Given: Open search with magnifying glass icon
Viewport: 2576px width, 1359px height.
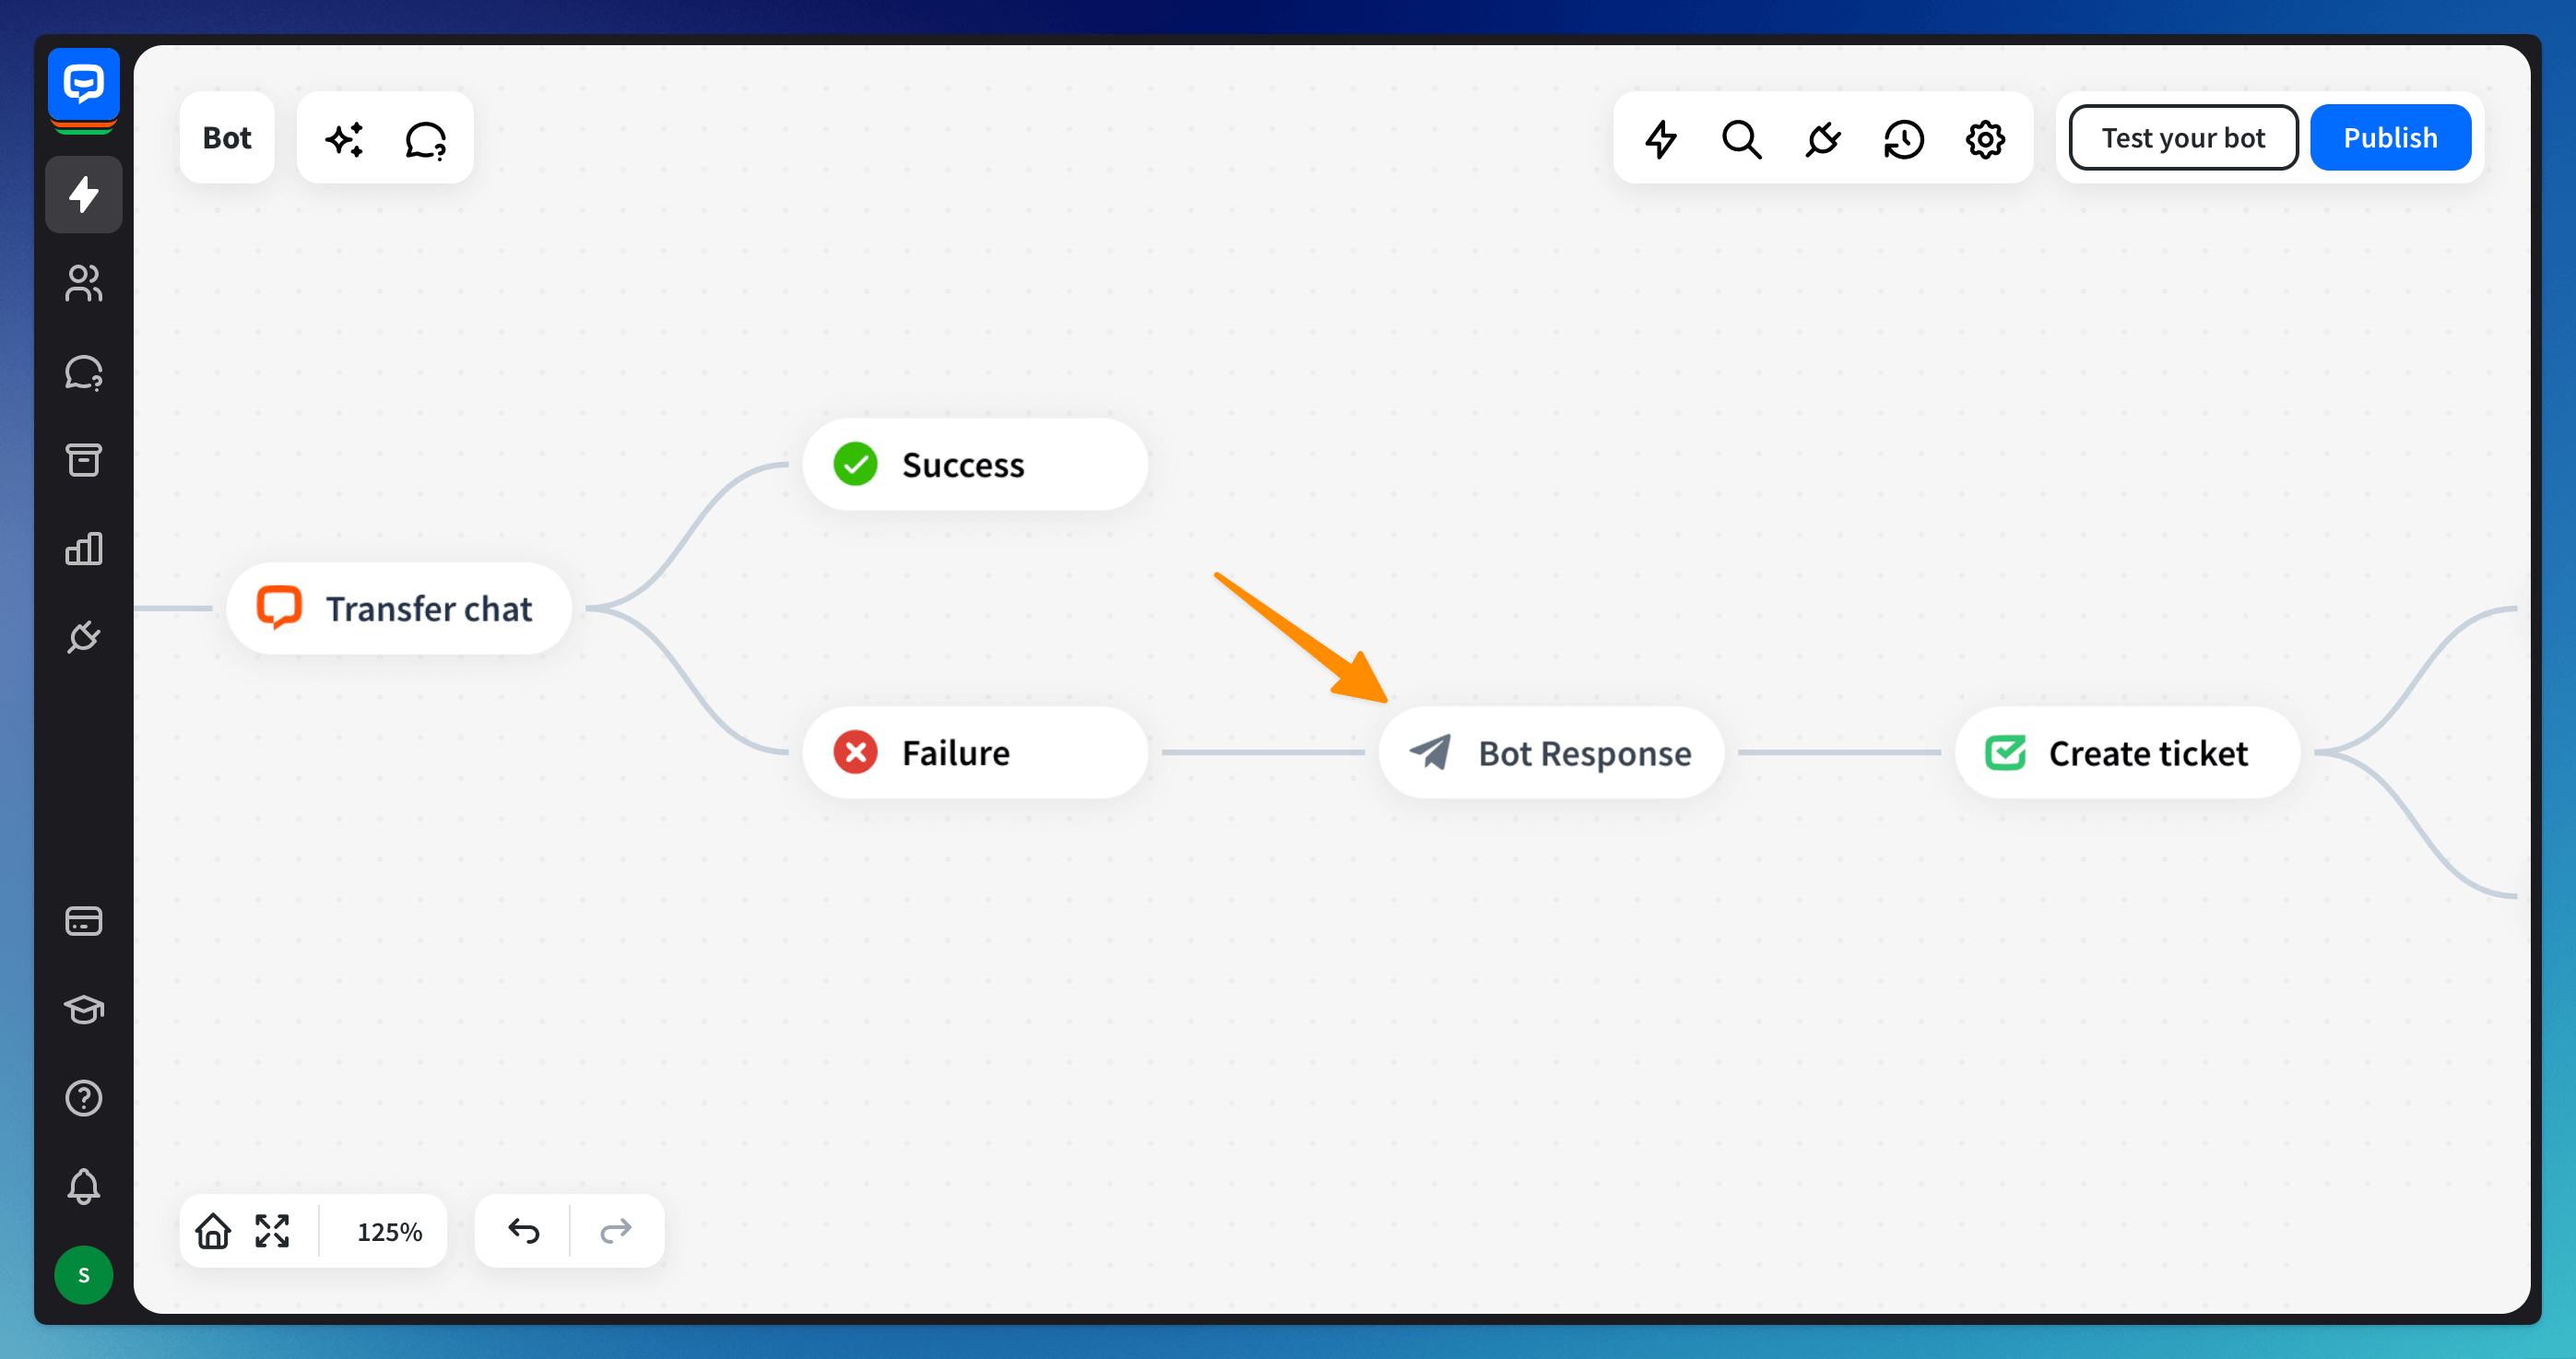Looking at the screenshot, I should [x=1741, y=139].
